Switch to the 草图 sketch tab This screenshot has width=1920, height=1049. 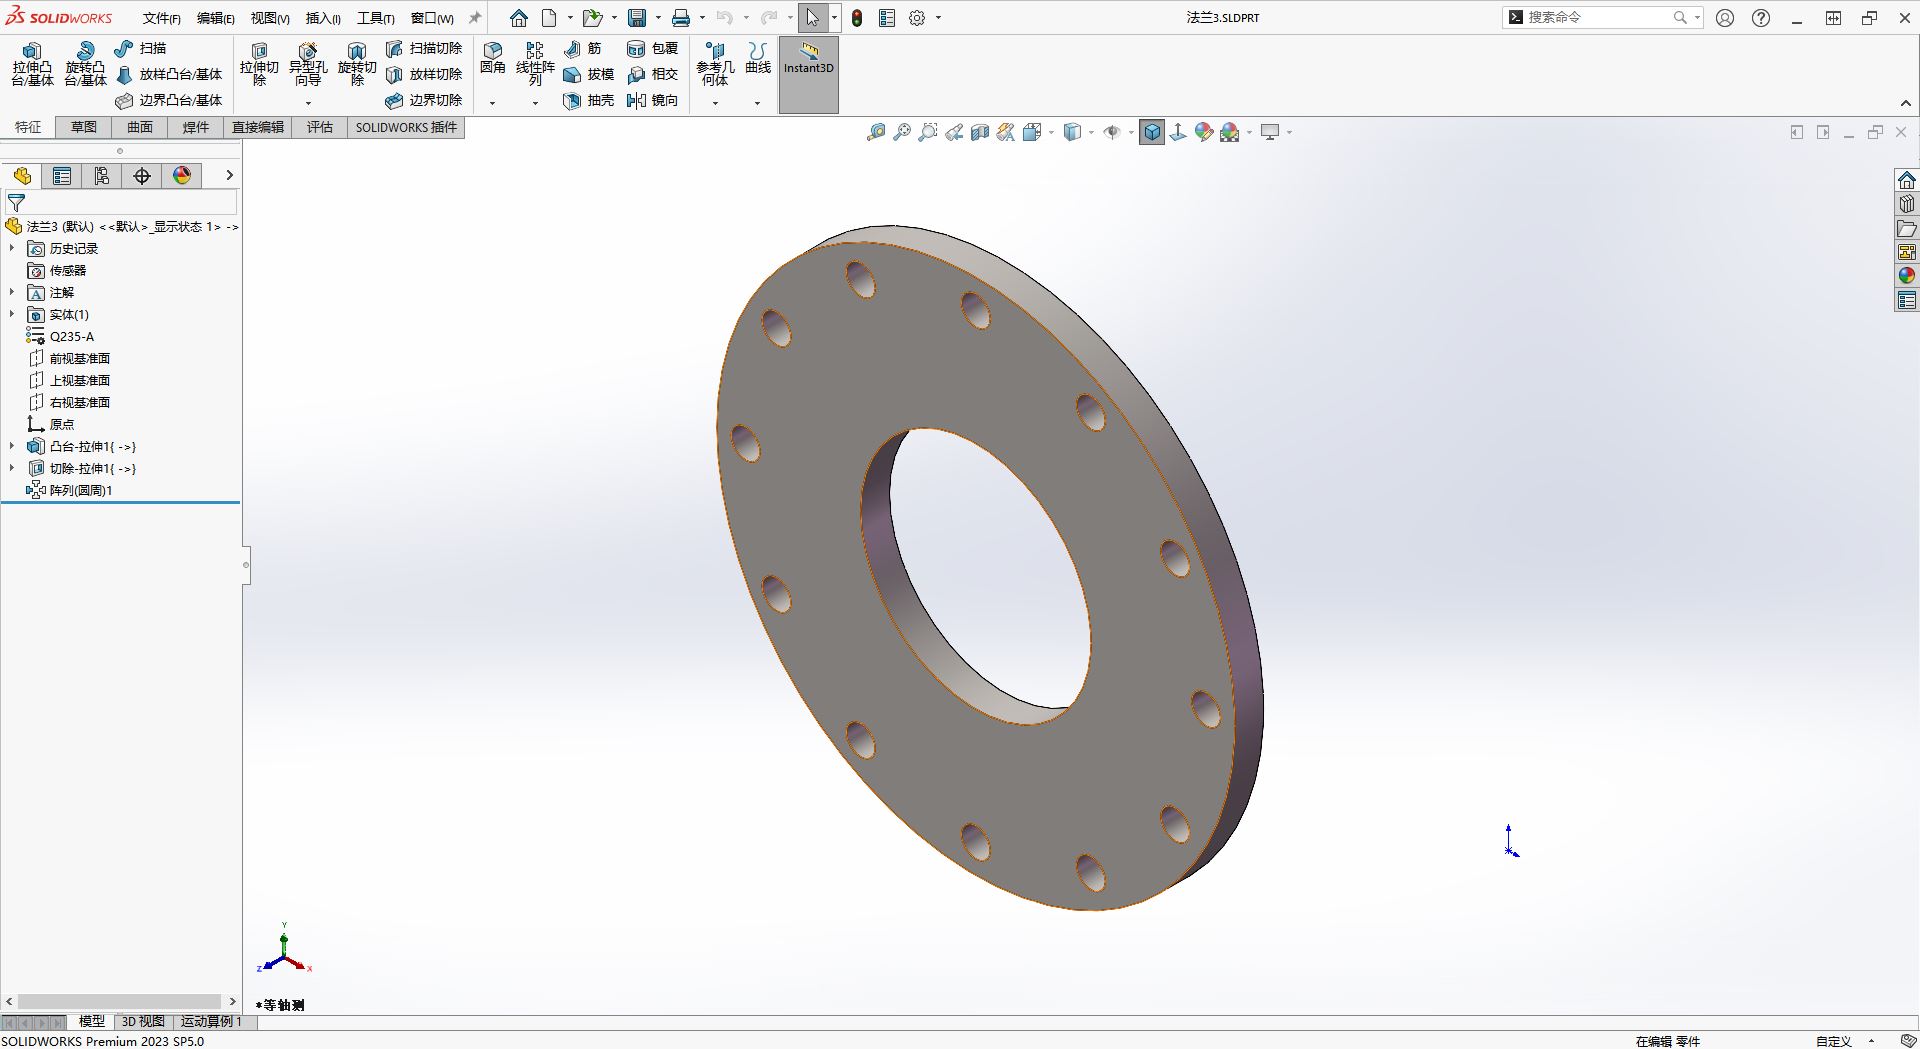(x=84, y=127)
